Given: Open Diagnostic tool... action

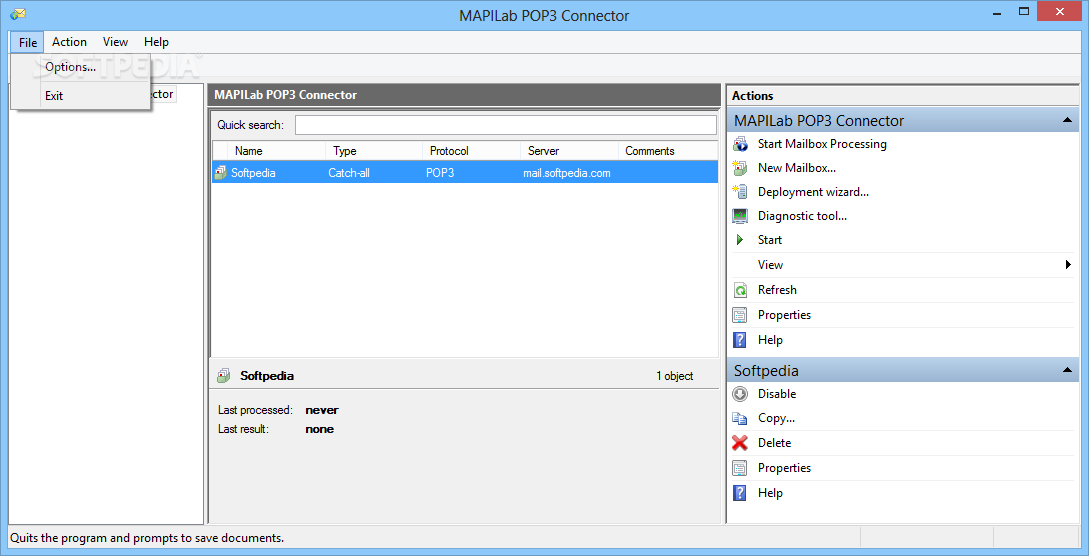Looking at the screenshot, I should 802,216.
